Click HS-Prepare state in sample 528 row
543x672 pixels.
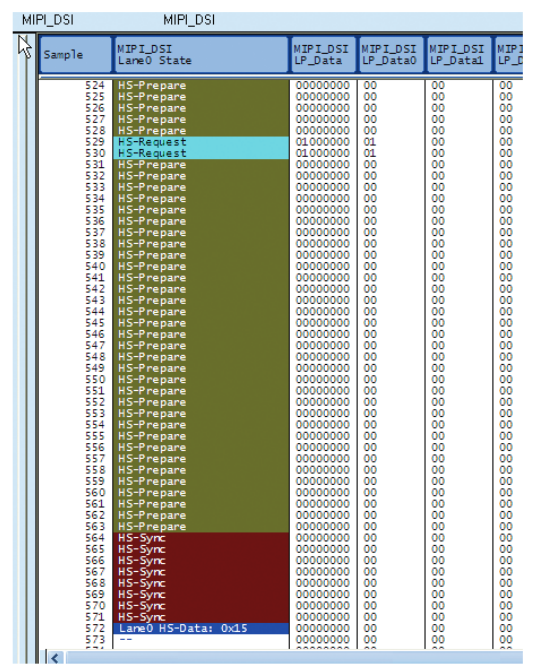[x=201, y=131]
